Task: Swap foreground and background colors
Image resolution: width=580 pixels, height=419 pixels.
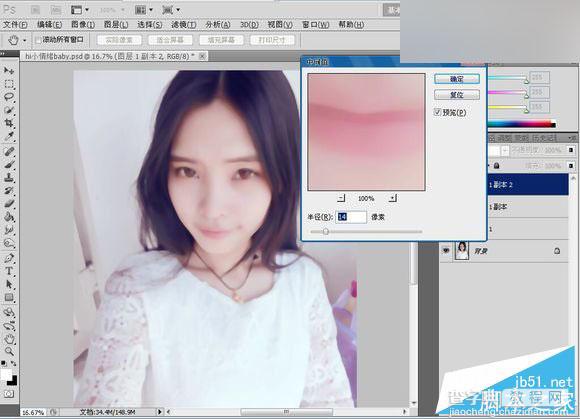Action: click(x=14, y=364)
